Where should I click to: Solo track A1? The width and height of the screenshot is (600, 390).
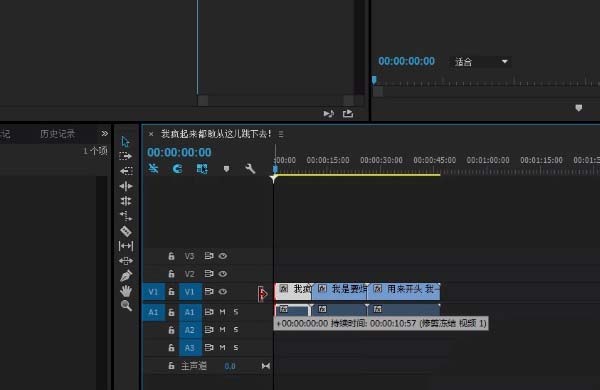(236, 312)
